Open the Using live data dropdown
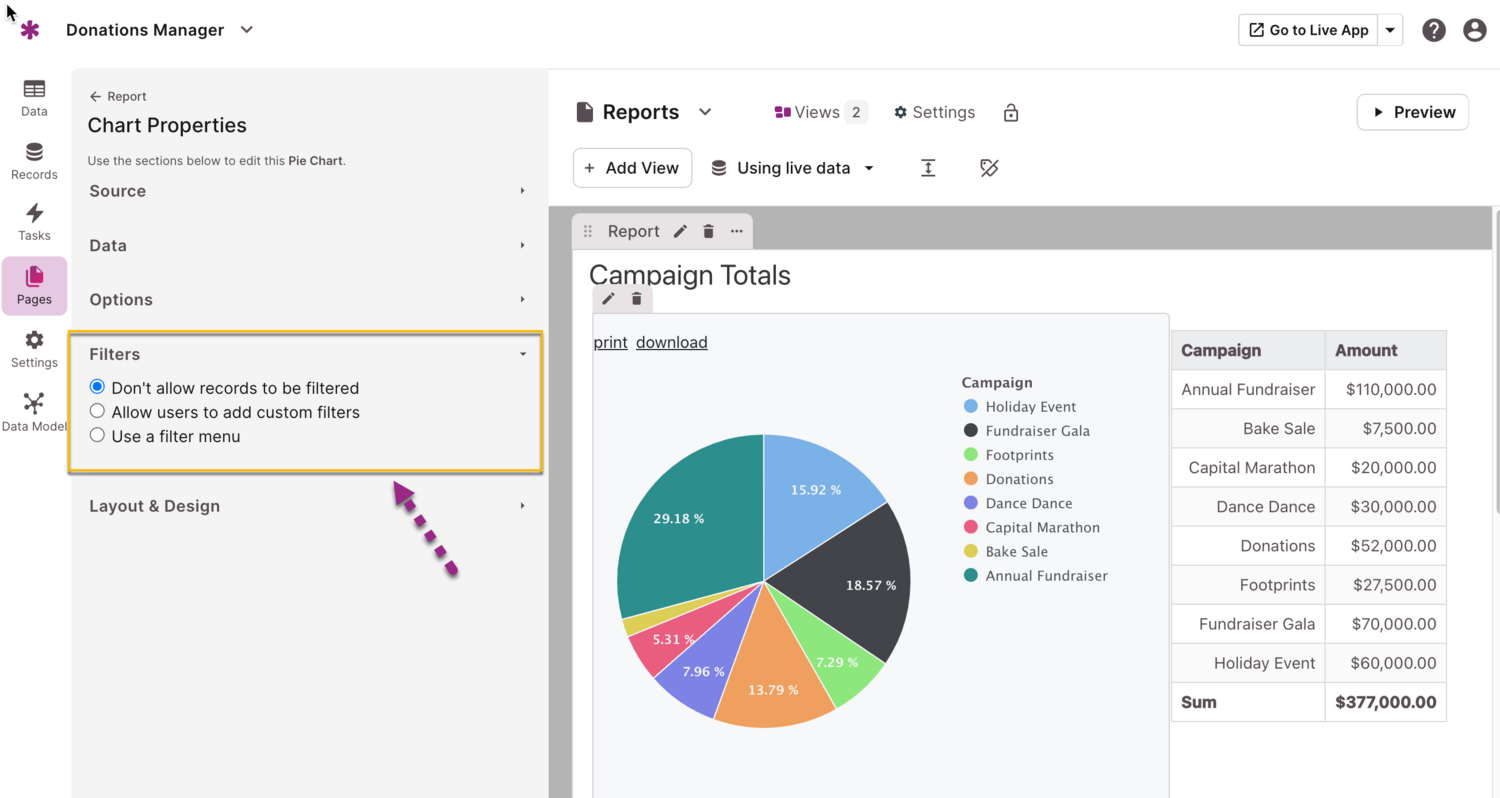The image size is (1500, 798). pyautogui.click(x=794, y=168)
